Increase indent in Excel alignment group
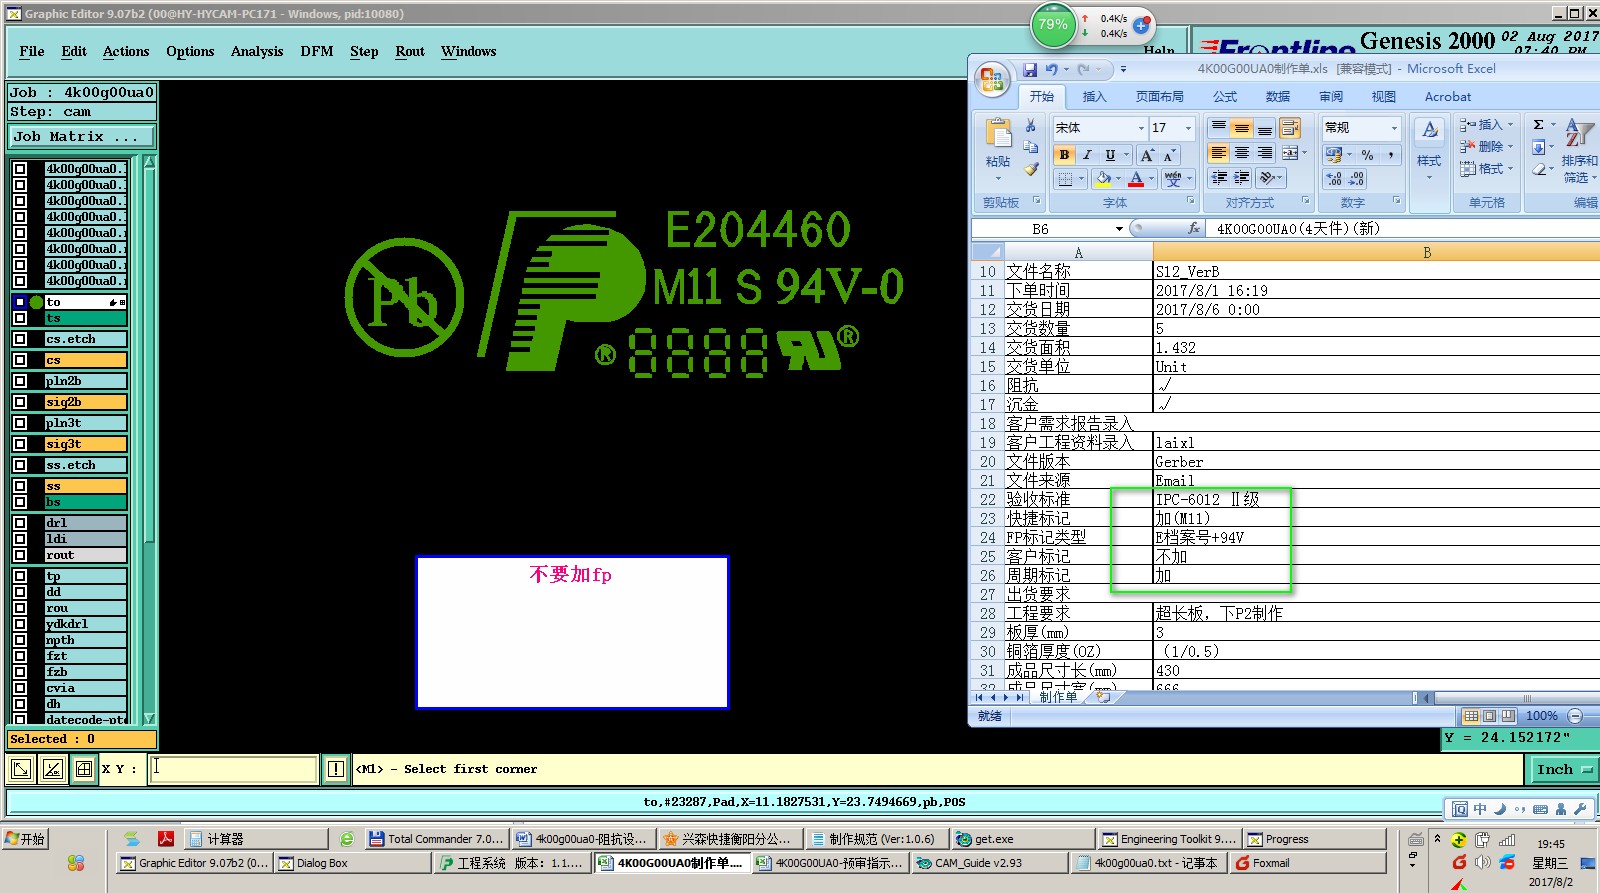This screenshot has height=893, width=1600. point(1241,178)
